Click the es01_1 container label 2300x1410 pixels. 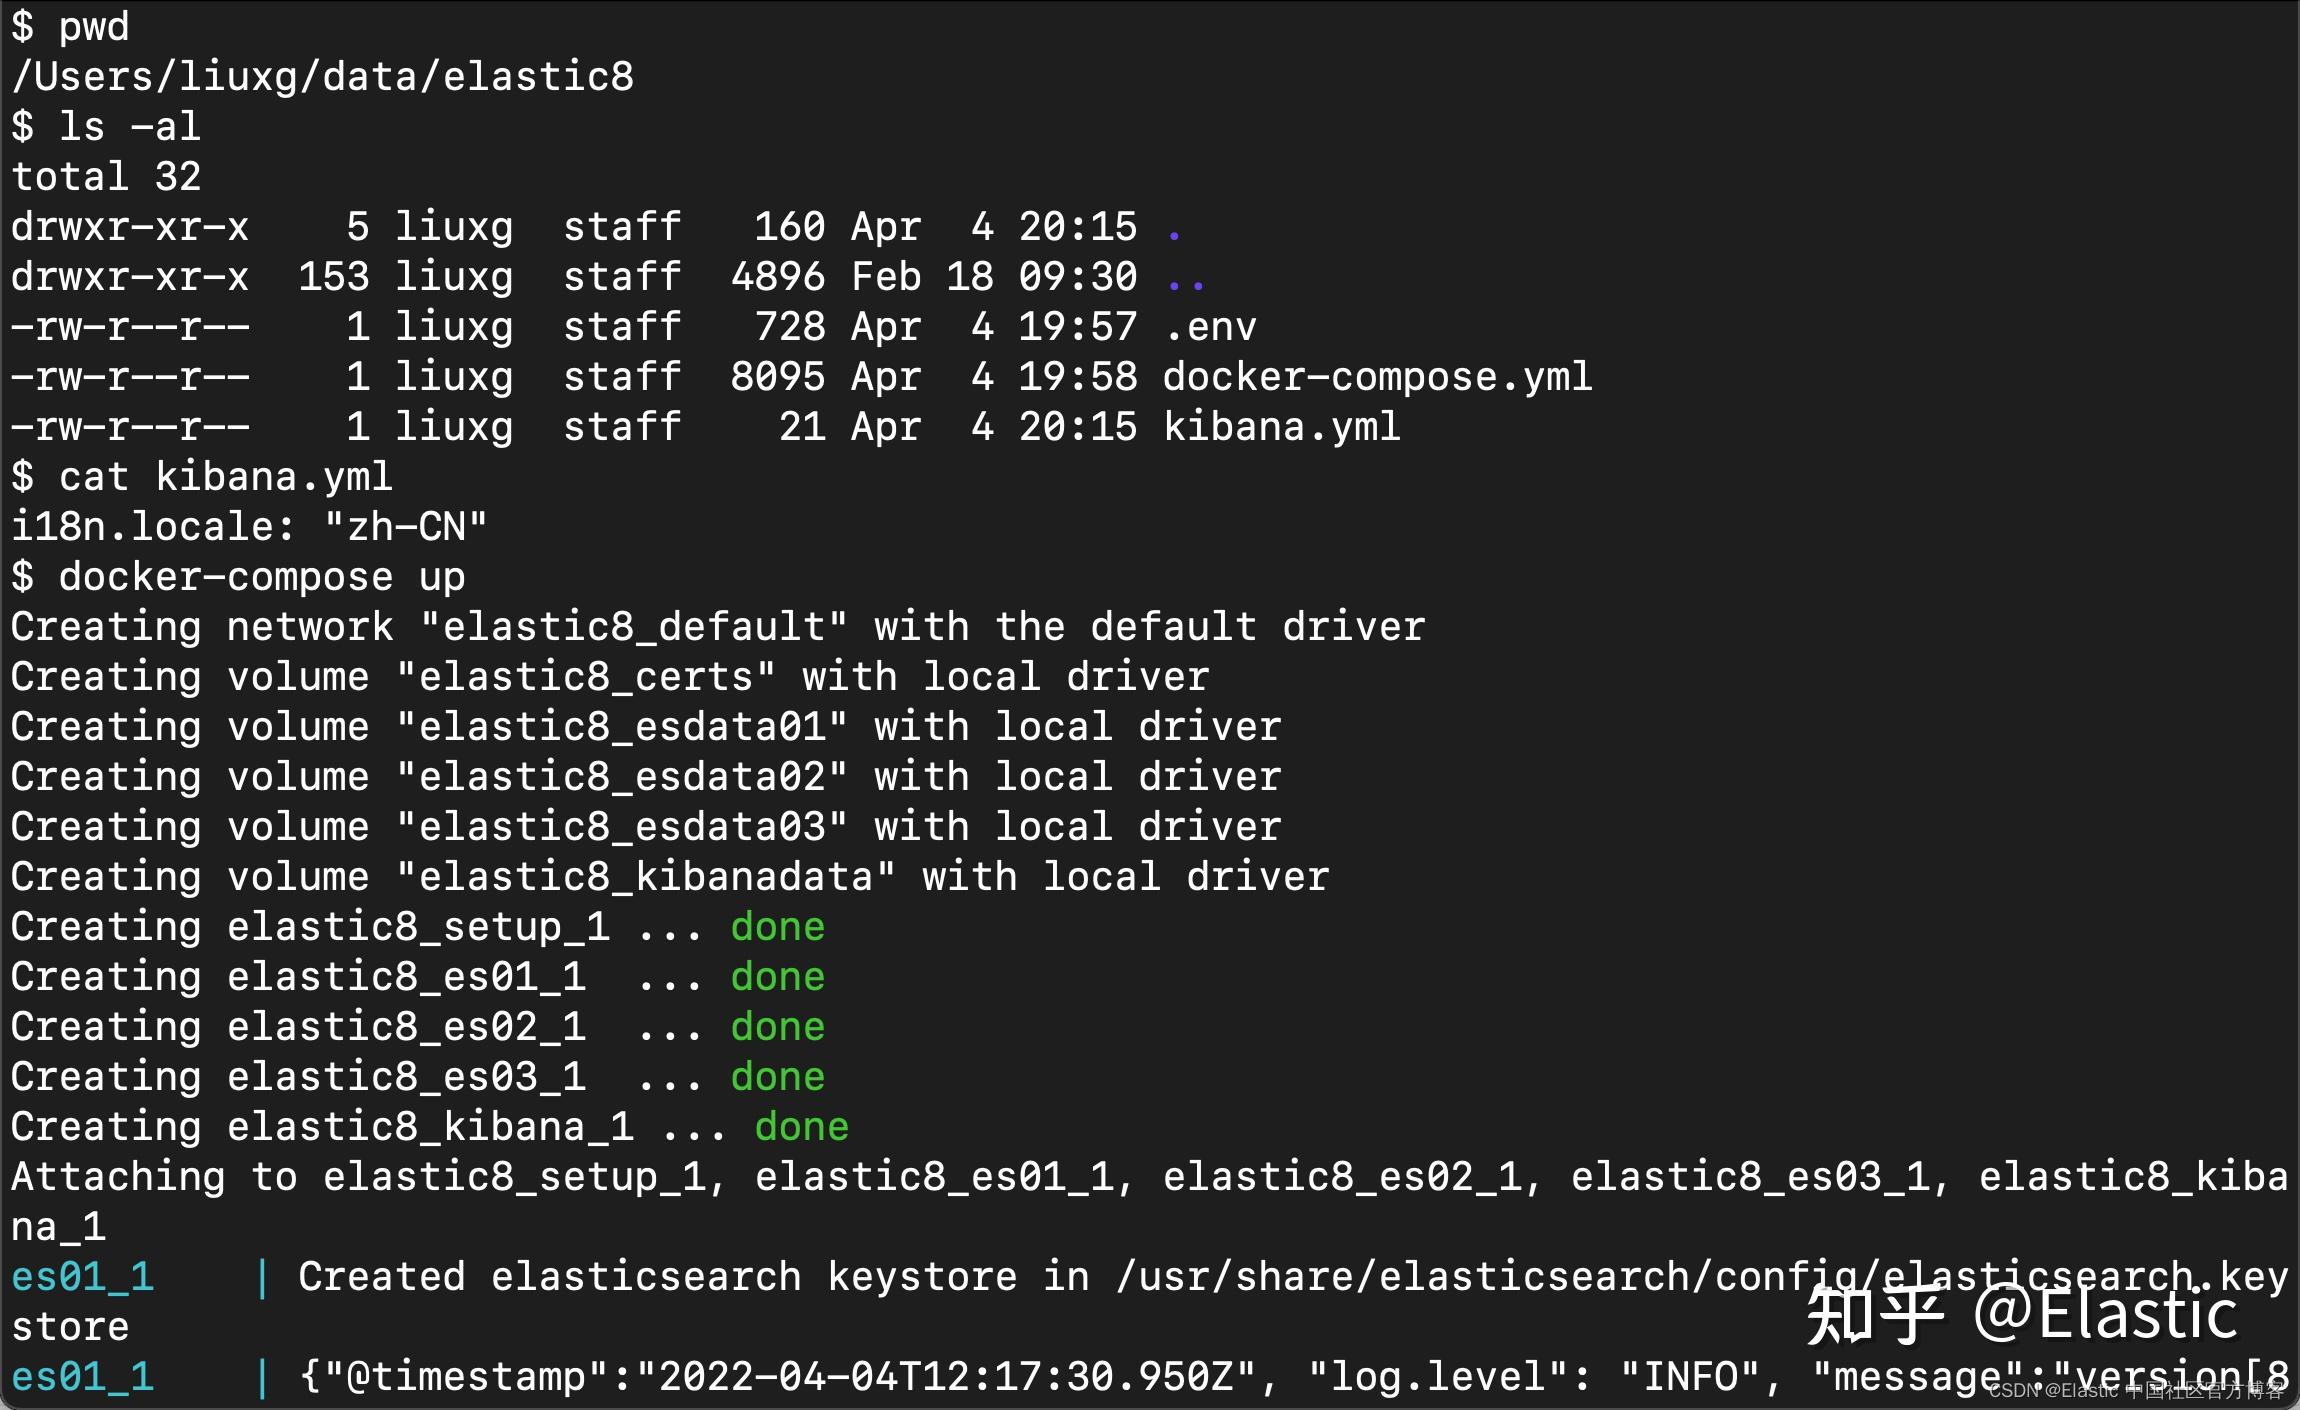click(x=82, y=1276)
